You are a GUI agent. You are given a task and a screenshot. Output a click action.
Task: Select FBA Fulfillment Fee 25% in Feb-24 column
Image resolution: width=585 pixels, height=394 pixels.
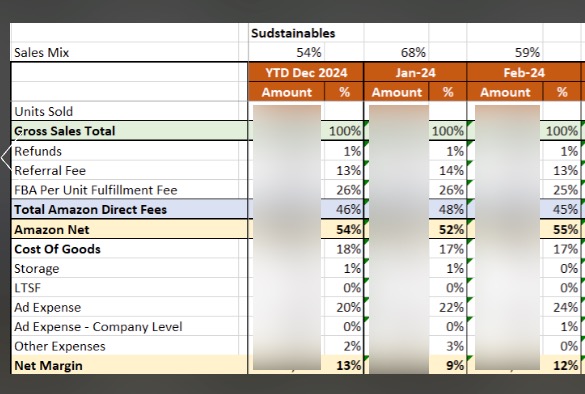566,190
